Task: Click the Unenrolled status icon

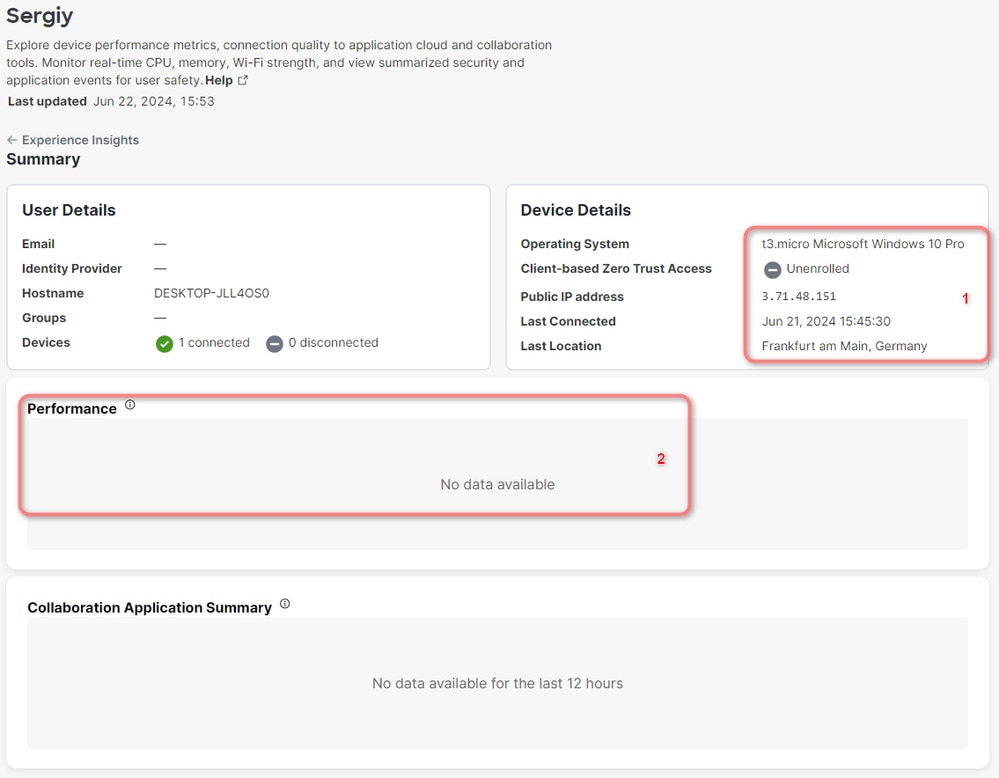Action: point(772,270)
